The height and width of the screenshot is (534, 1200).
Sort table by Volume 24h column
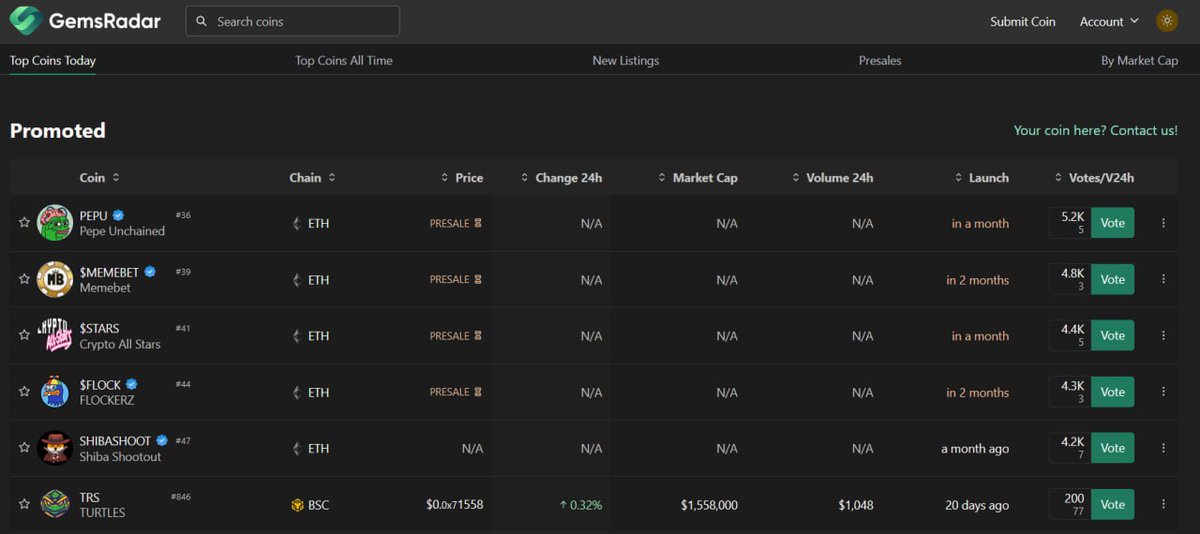pos(832,178)
